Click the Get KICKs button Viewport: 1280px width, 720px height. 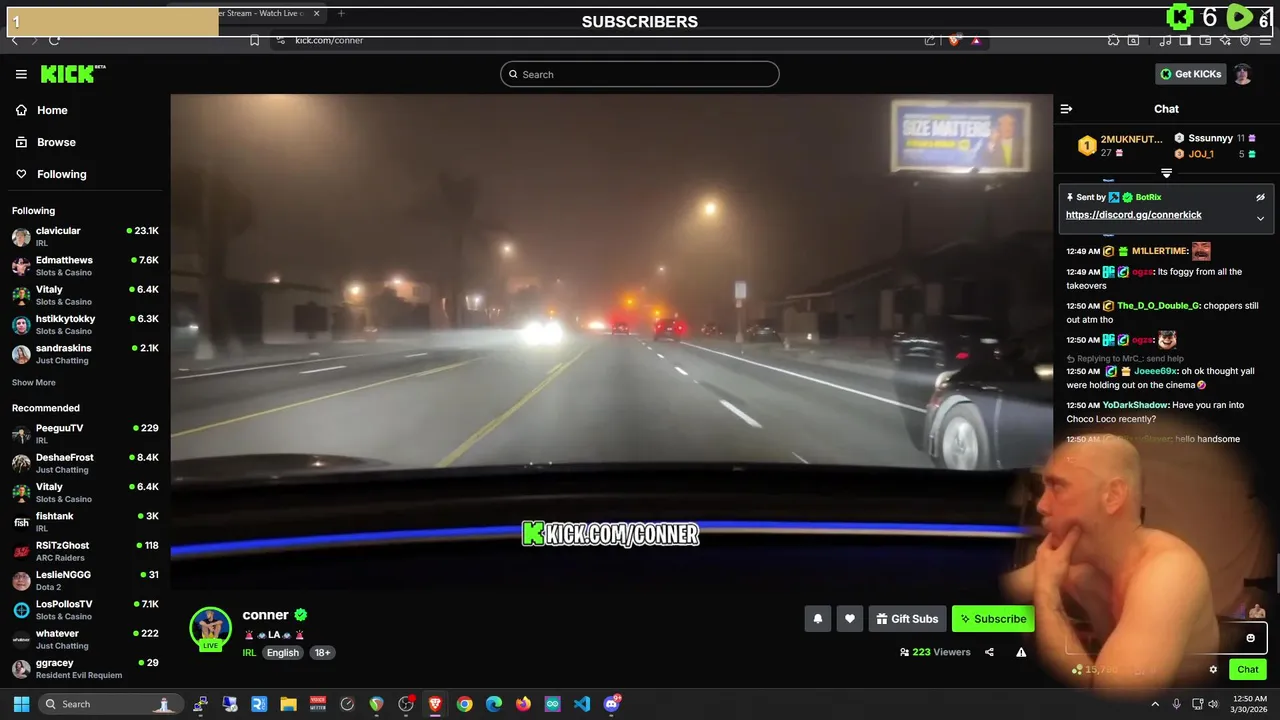pos(1190,74)
